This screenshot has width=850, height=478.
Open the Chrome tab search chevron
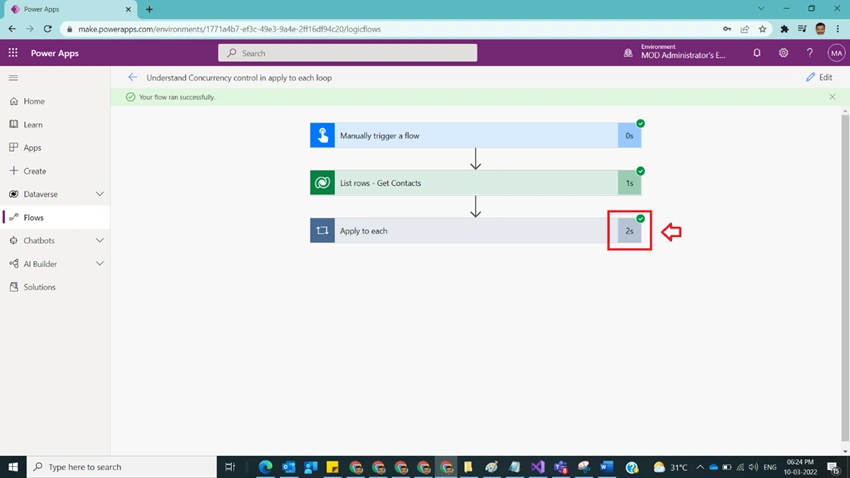pyautogui.click(x=761, y=9)
